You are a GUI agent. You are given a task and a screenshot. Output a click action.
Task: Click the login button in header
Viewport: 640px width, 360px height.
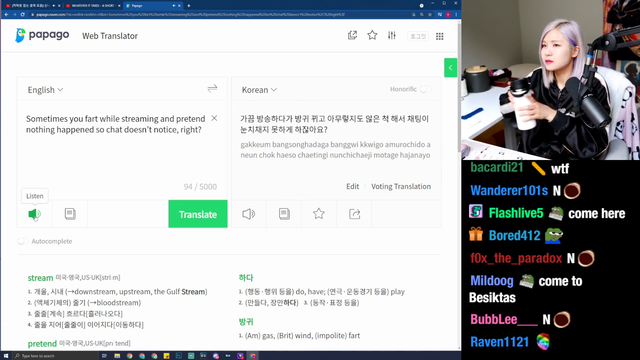(418, 36)
